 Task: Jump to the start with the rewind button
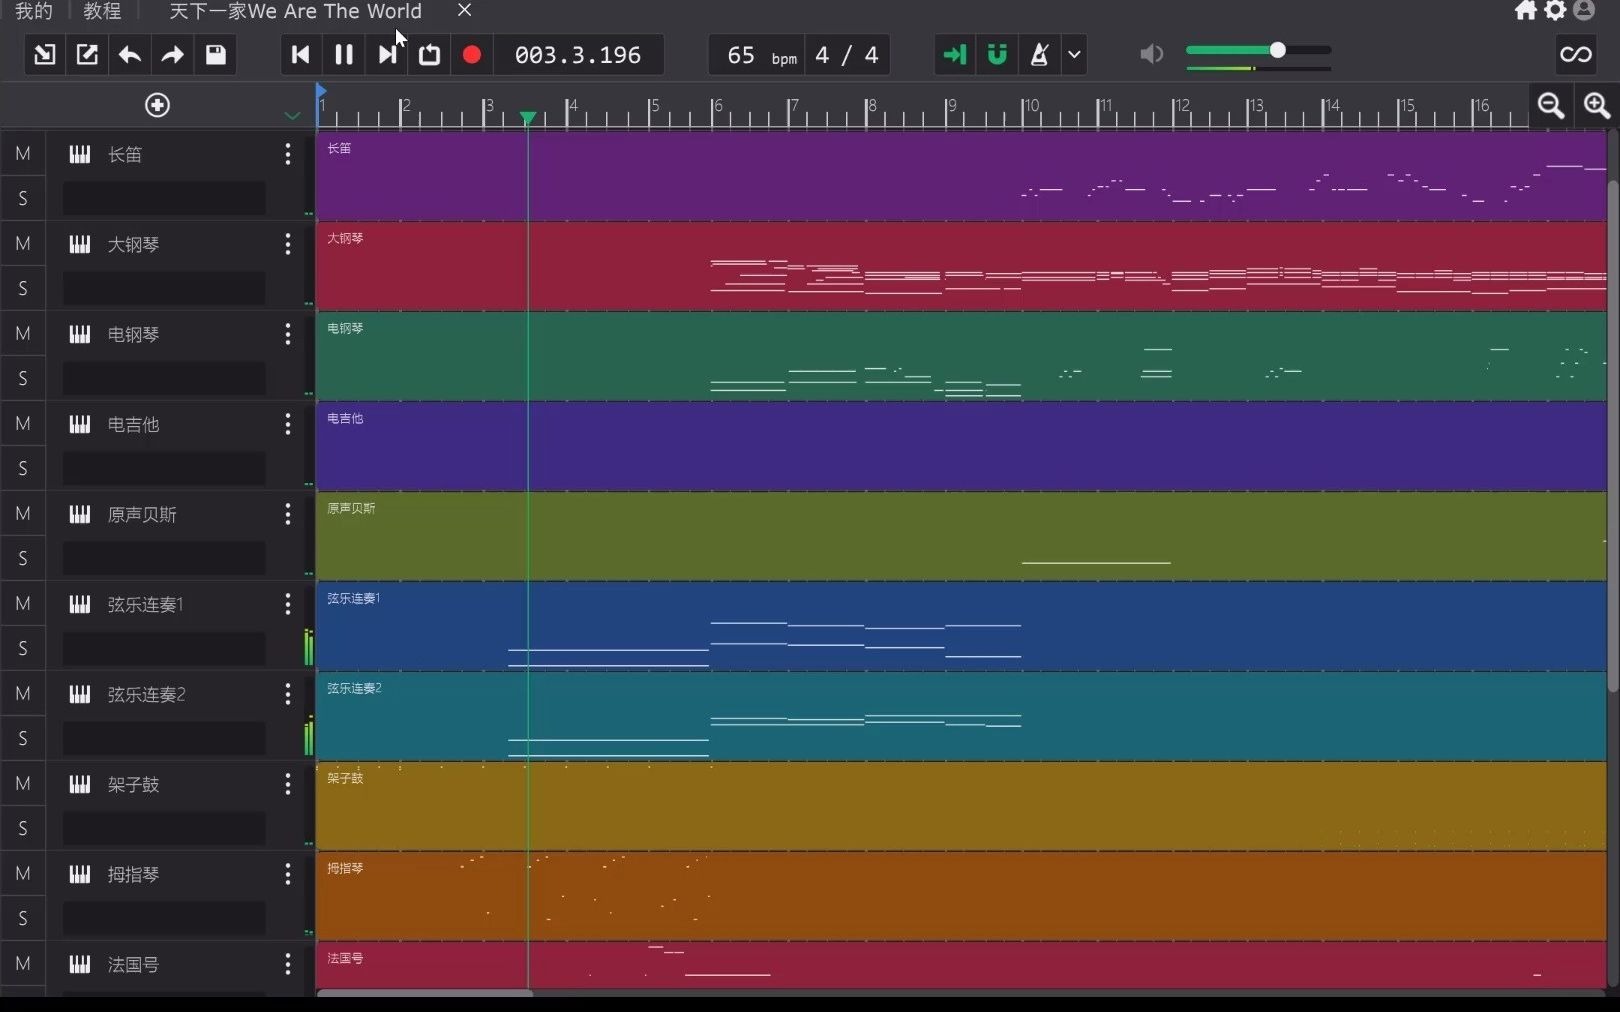point(300,55)
